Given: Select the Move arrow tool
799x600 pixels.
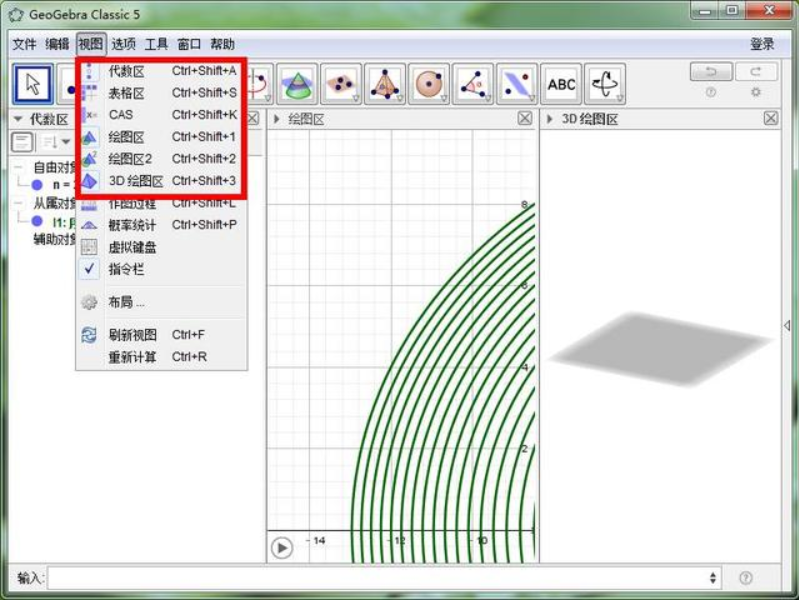Looking at the screenshot, I should pyautogui.click(x=33, y=84).
